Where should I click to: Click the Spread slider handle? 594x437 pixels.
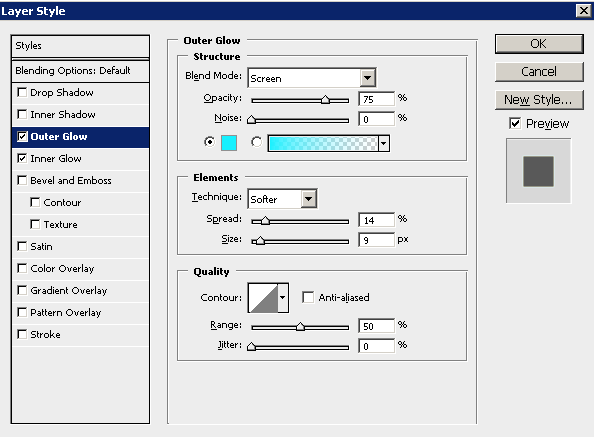point(265,221)
